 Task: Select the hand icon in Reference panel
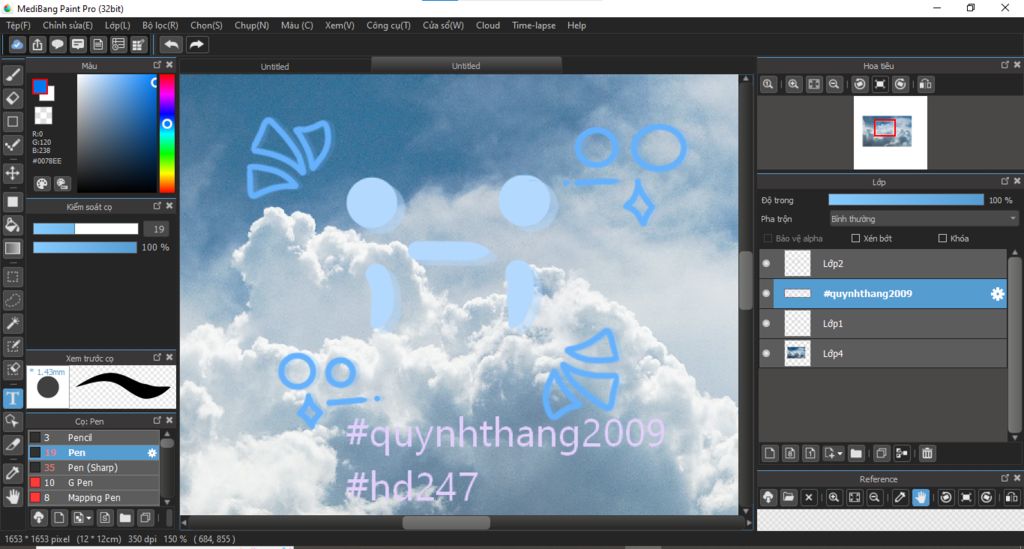pos(921,497)
